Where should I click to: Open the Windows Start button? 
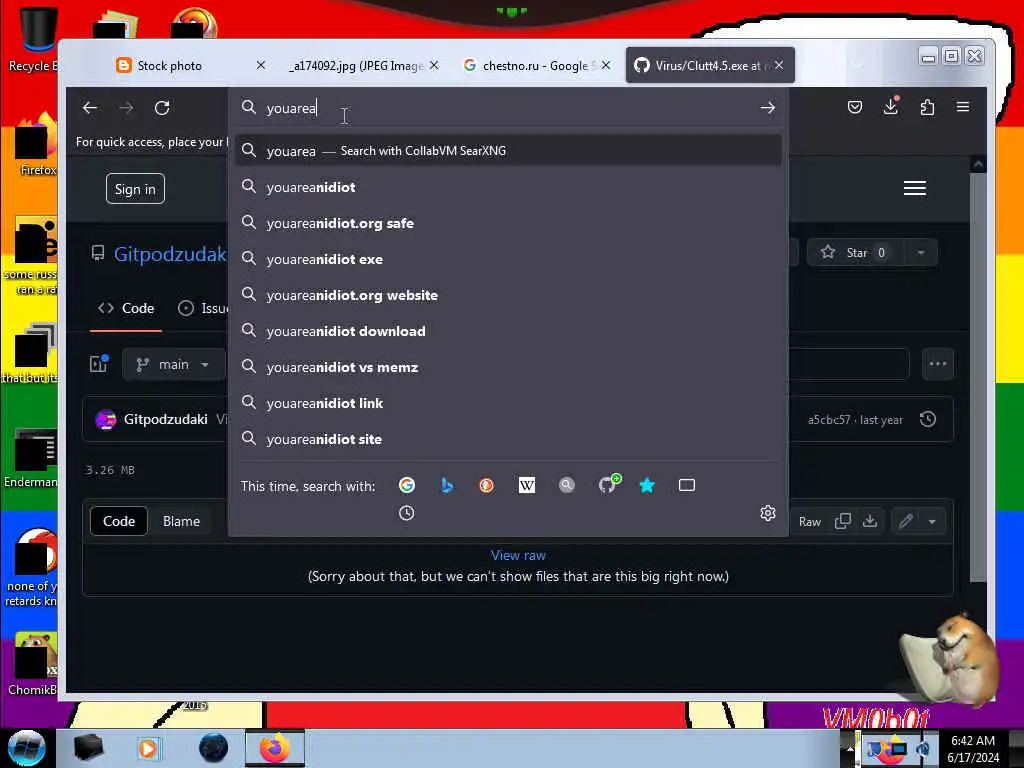tap(26, 748)
